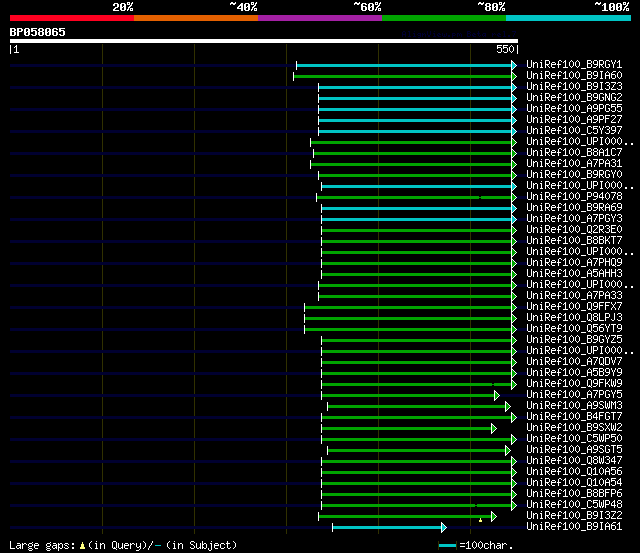This screenshot has height=553, width=640.
Task: Click the cyan 100char scale bar
Action: coord(447,546)
